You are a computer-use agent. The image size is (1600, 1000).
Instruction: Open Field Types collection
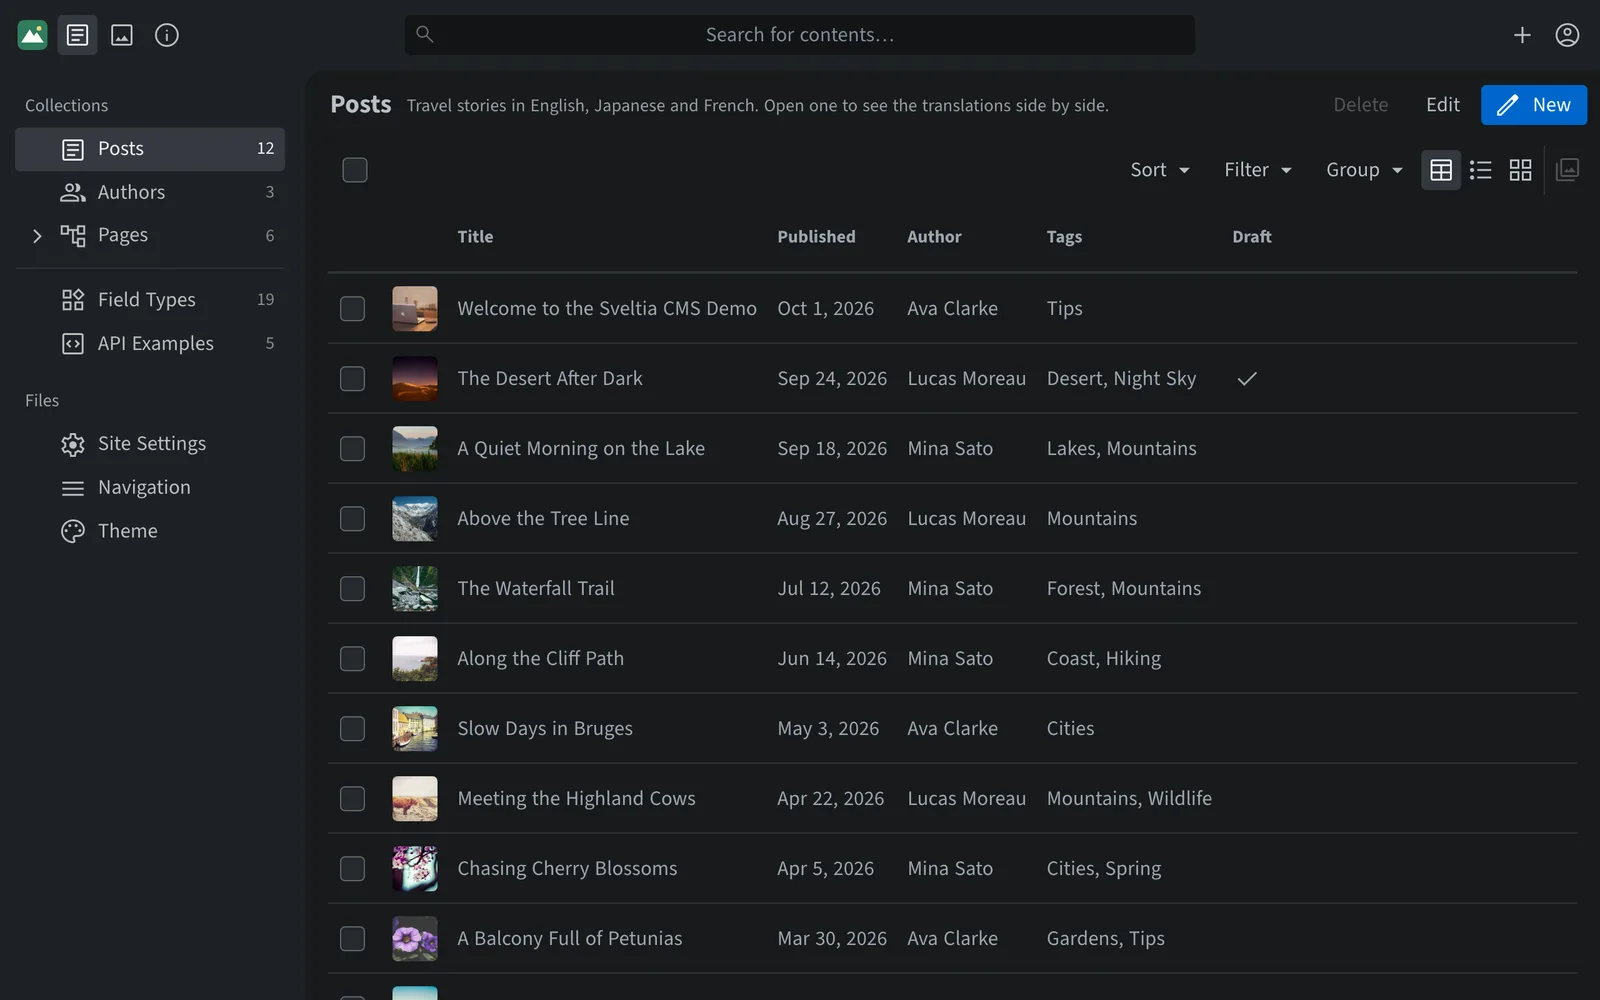point(150,300)
